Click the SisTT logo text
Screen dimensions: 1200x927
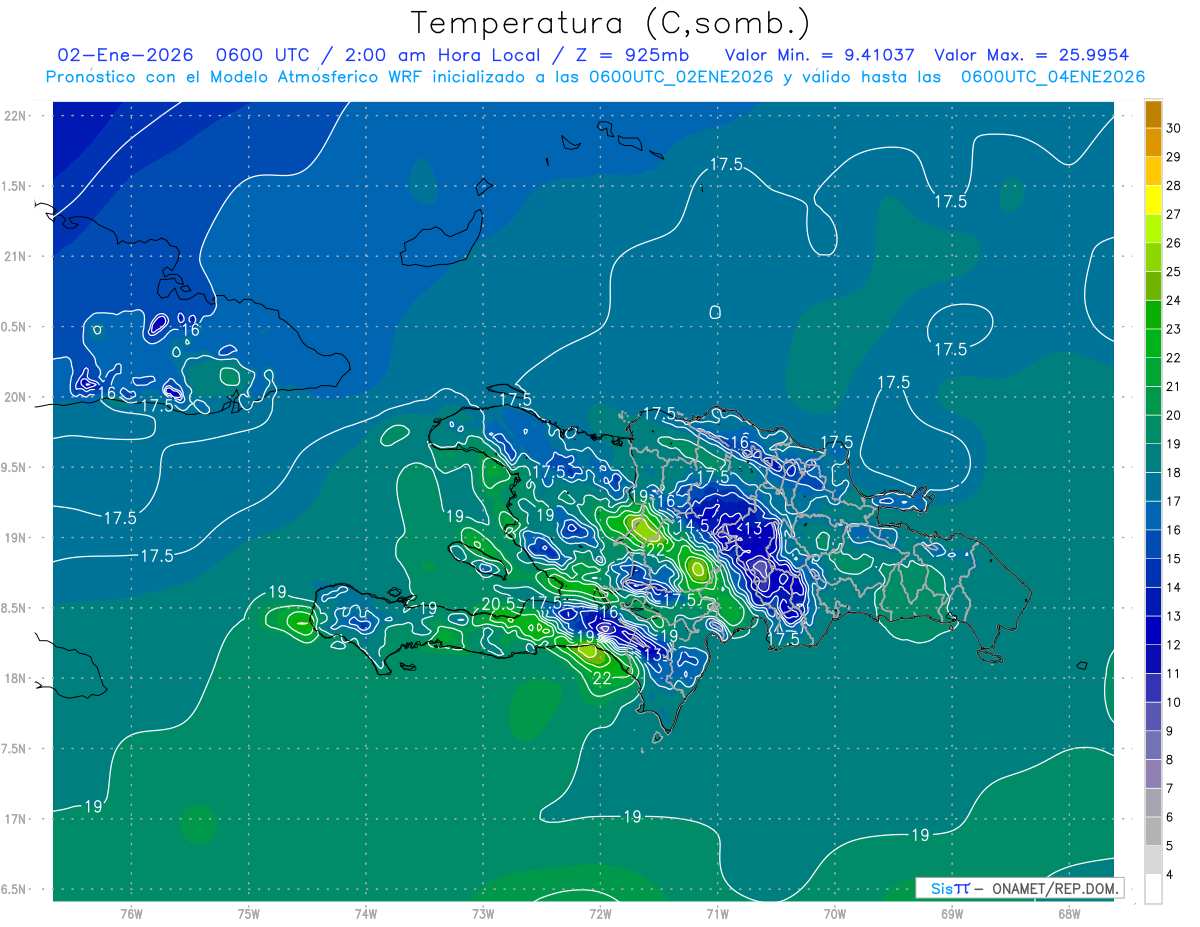949,888
